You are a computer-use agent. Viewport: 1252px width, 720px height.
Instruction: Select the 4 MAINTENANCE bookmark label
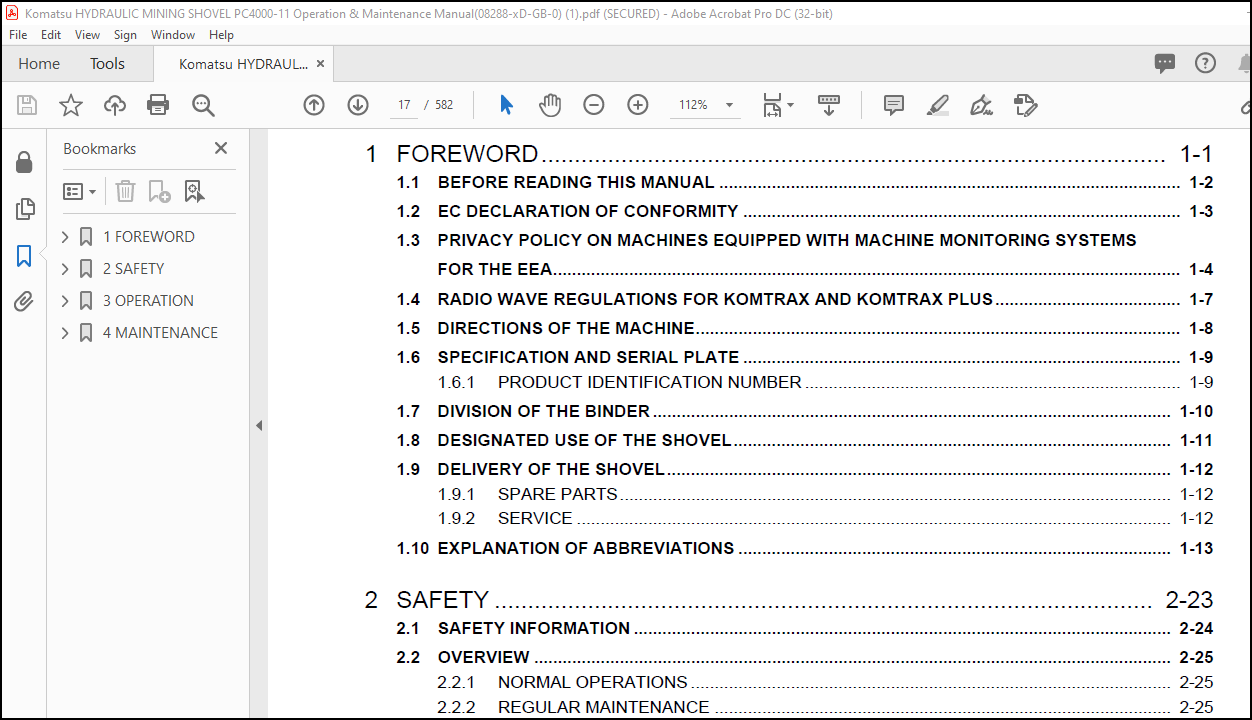click(160, 333)
